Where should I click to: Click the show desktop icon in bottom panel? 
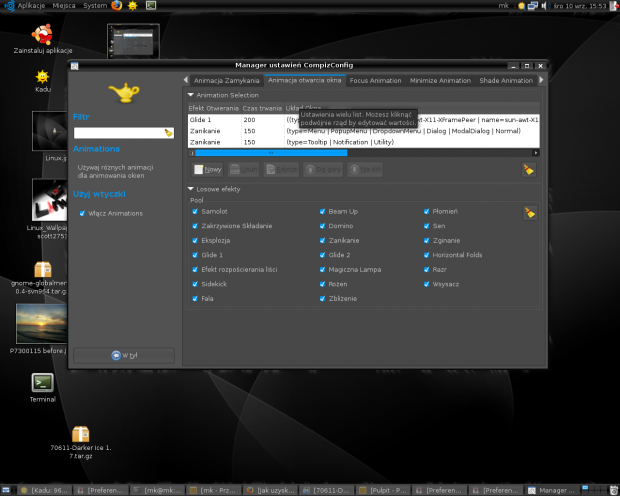(6, 490)
